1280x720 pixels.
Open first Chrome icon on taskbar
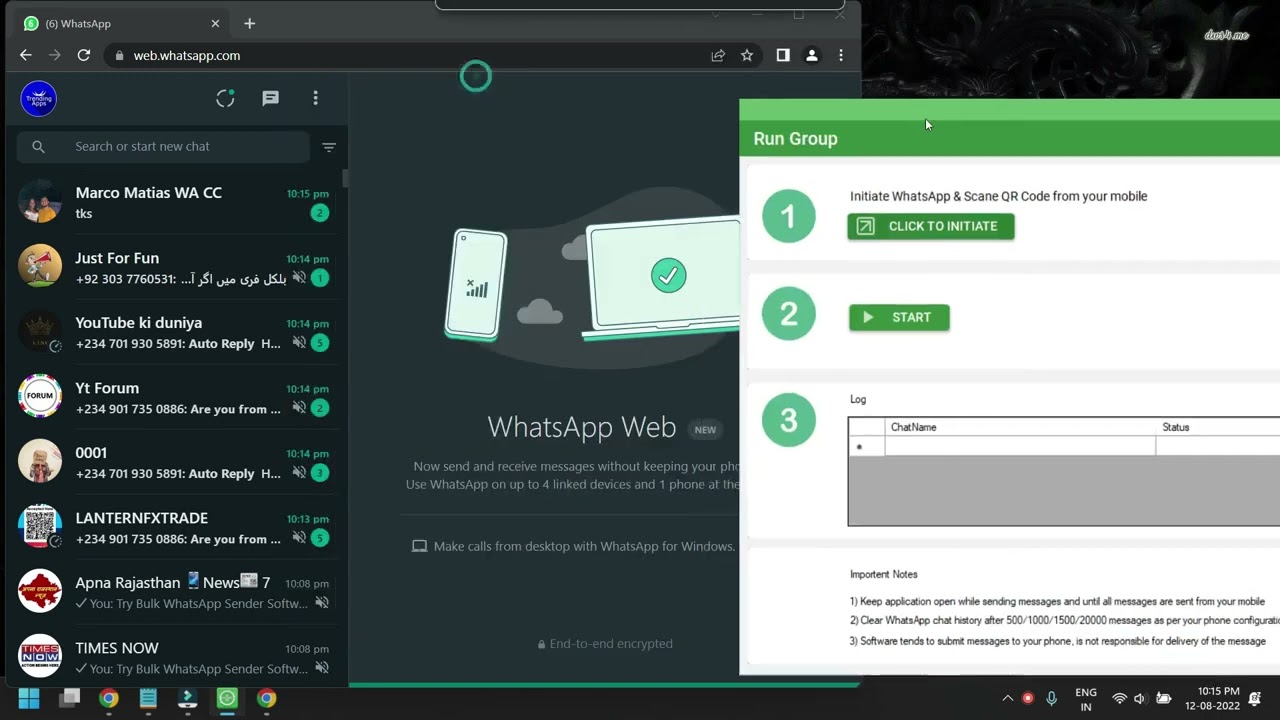(x=109, y=698)
